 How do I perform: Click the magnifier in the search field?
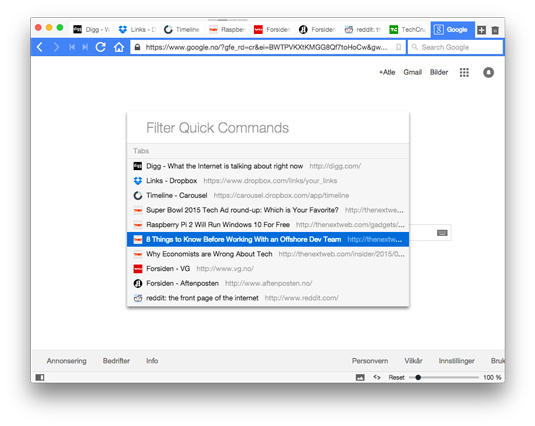click(x=415, y=47)
